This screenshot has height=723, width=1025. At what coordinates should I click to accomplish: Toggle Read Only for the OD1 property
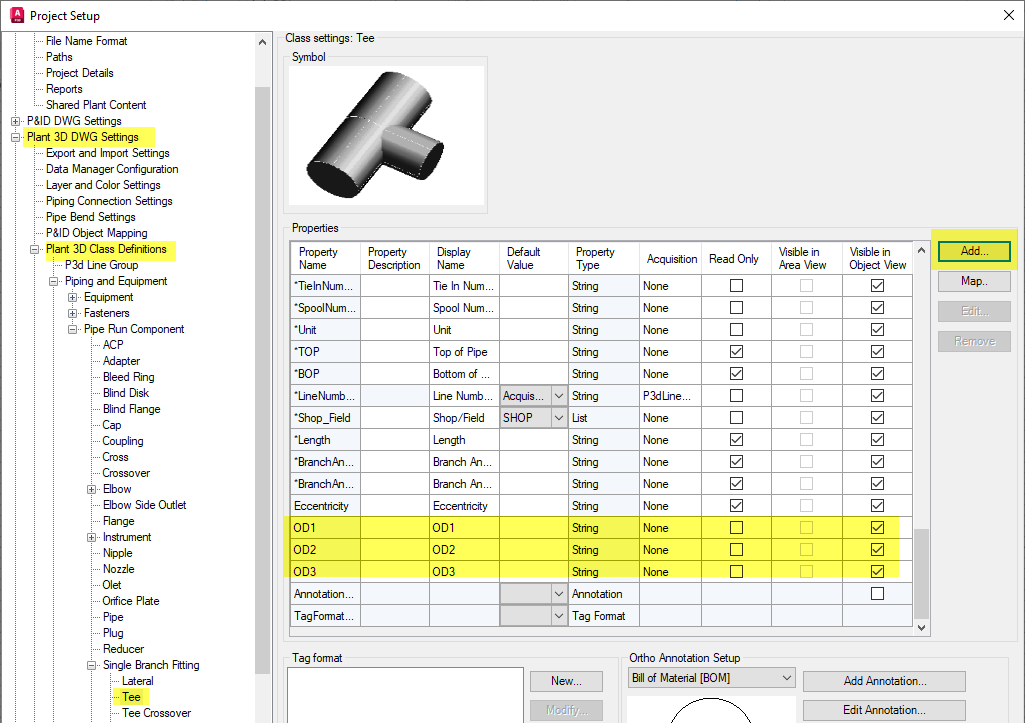click(736, 527)
